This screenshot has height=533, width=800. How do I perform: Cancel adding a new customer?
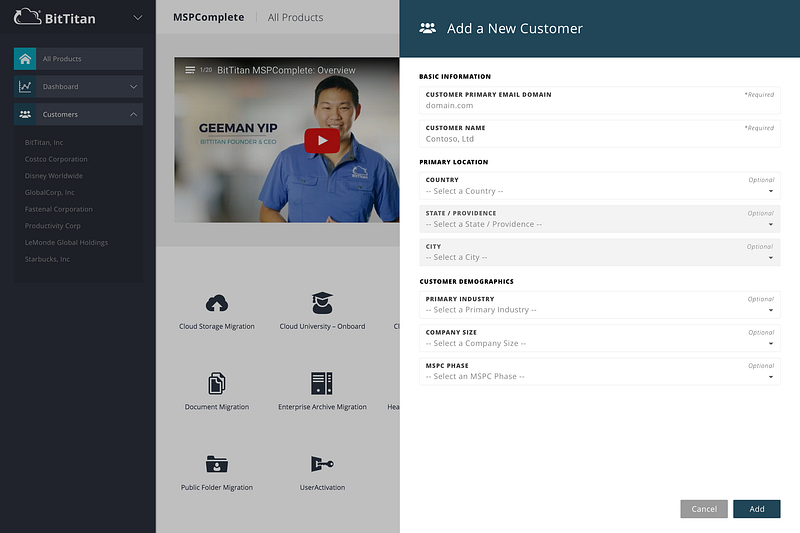704,509
